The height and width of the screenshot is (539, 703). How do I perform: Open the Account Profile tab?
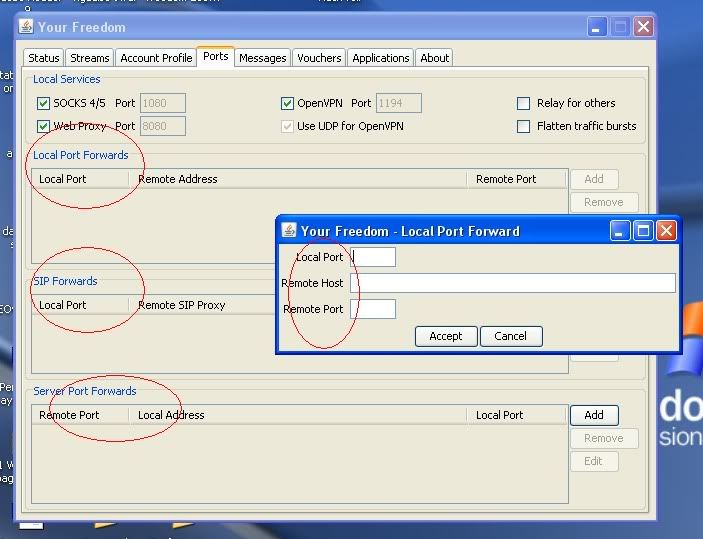[x=156, y=58]
